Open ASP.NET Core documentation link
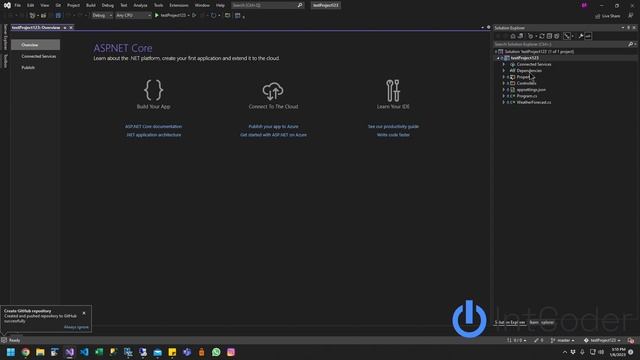Image resolution: width=640 pixels, height=360 pixels. point(153,127)
